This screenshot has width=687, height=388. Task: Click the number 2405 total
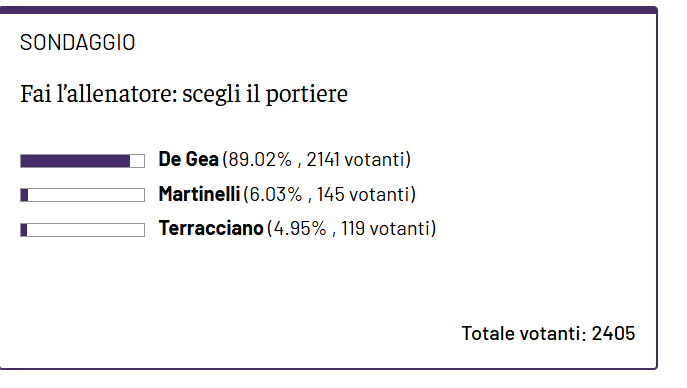613,333
